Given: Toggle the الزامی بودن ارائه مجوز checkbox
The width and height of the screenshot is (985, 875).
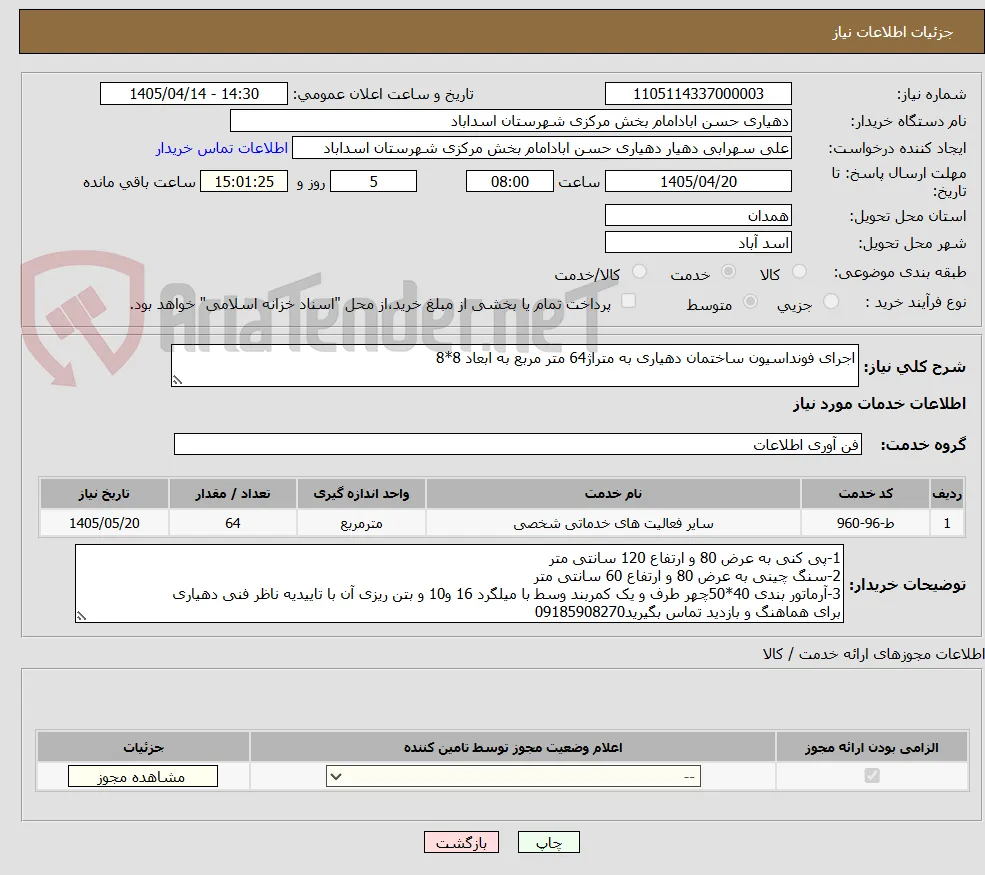Looking at the screenshot, I should click(872, 776).
